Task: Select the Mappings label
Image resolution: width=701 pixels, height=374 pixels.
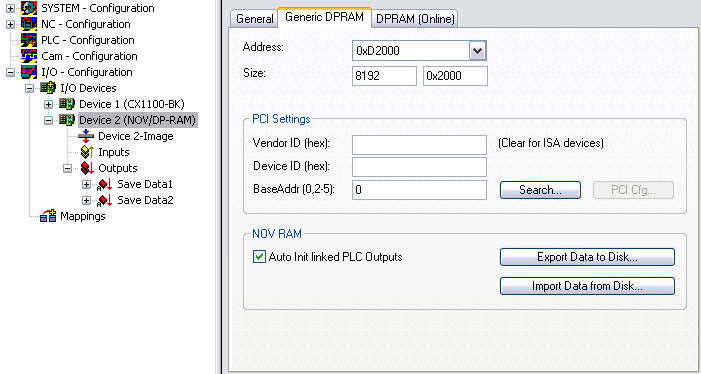Action: (x=83, y=216)
